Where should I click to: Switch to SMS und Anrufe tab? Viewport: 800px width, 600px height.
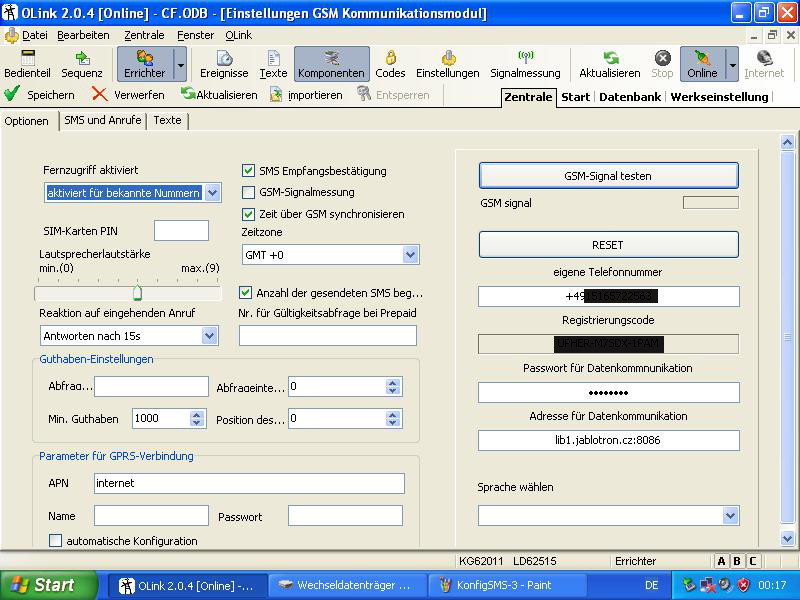(103, 120)
